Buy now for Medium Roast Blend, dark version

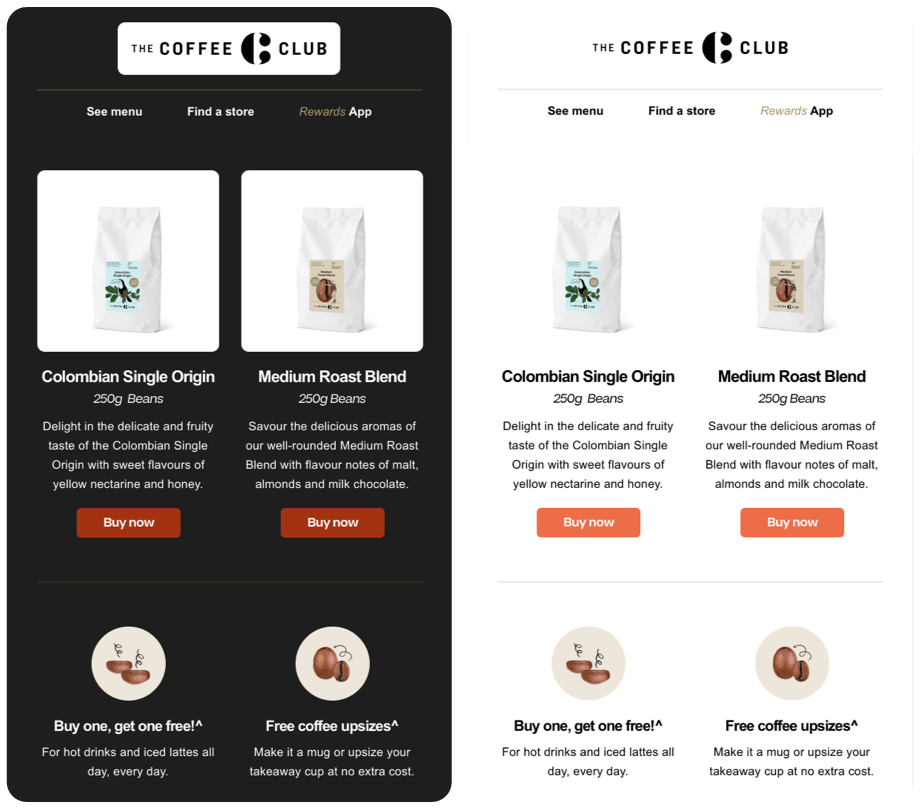[333, 523]
